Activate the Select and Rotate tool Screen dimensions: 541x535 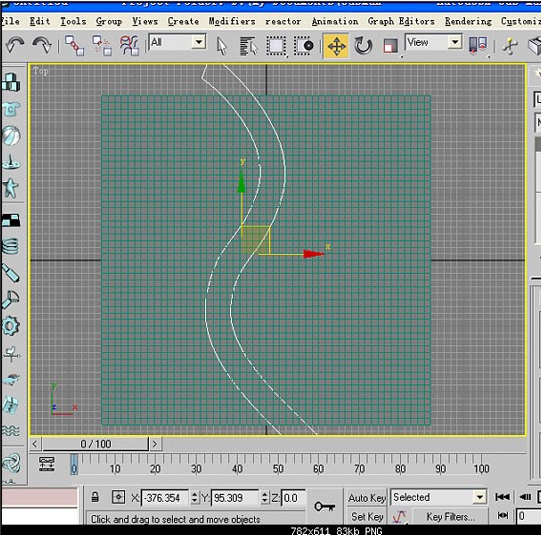tap(363, 46)
